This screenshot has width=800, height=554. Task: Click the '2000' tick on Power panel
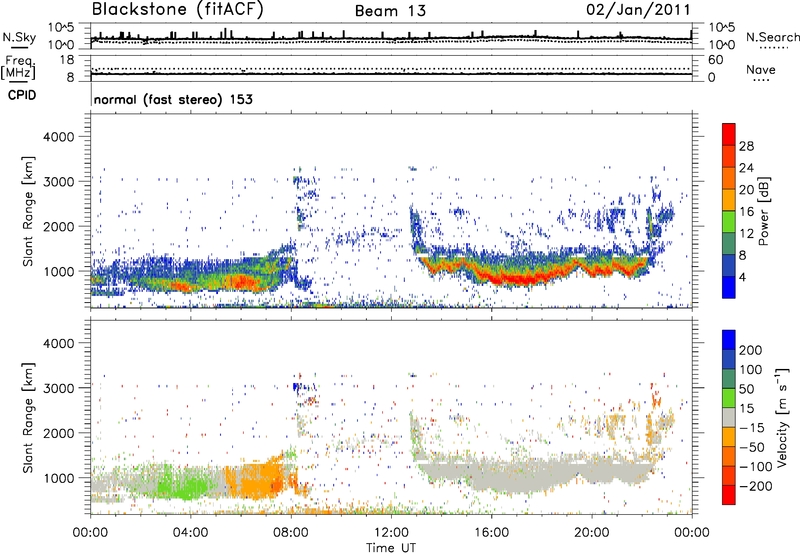pos(58,226)
